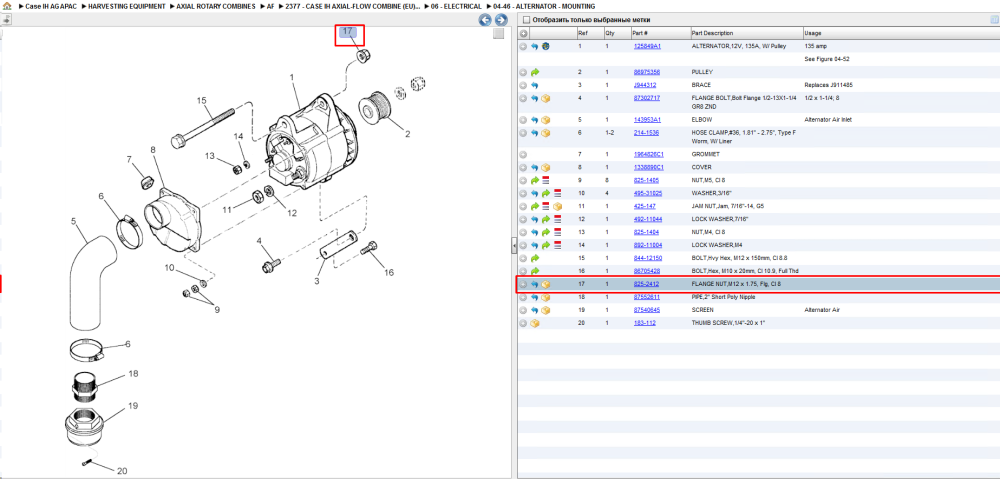Click the blue arrow icon in SCREEN row
The width and height of the screenshot is (1000, 479).
534,310
